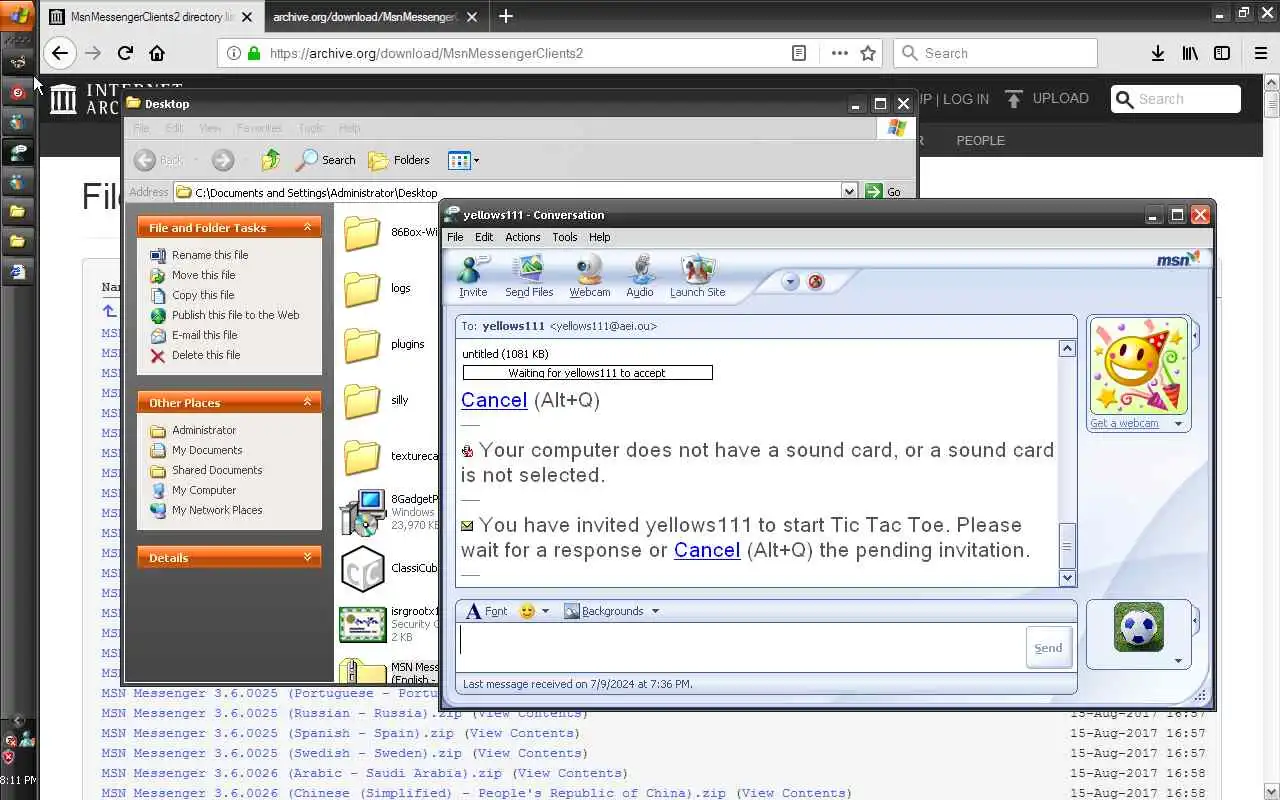
Task: Open the Font settings in message bar
Action: point(487,611)
